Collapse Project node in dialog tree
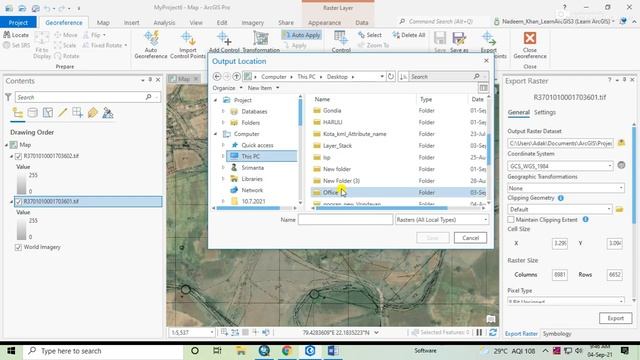Screen dimensions: 640x360 [x=216, y=100]
